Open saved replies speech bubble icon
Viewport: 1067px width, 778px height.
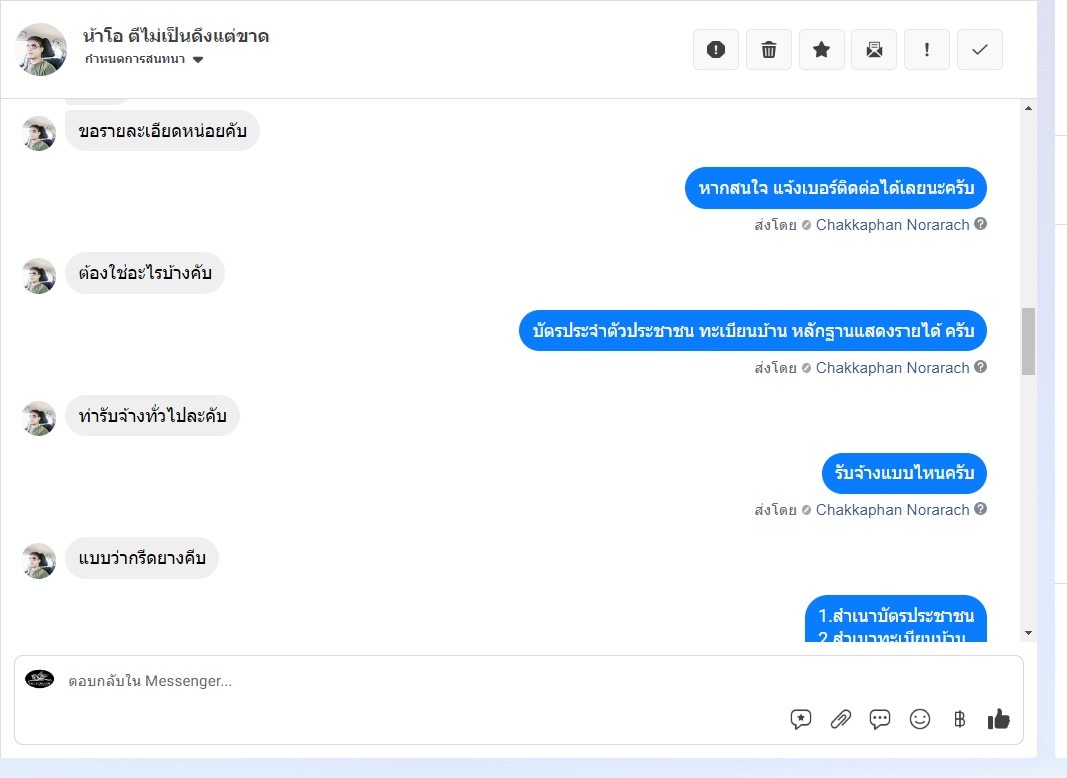tap(801, 719)
